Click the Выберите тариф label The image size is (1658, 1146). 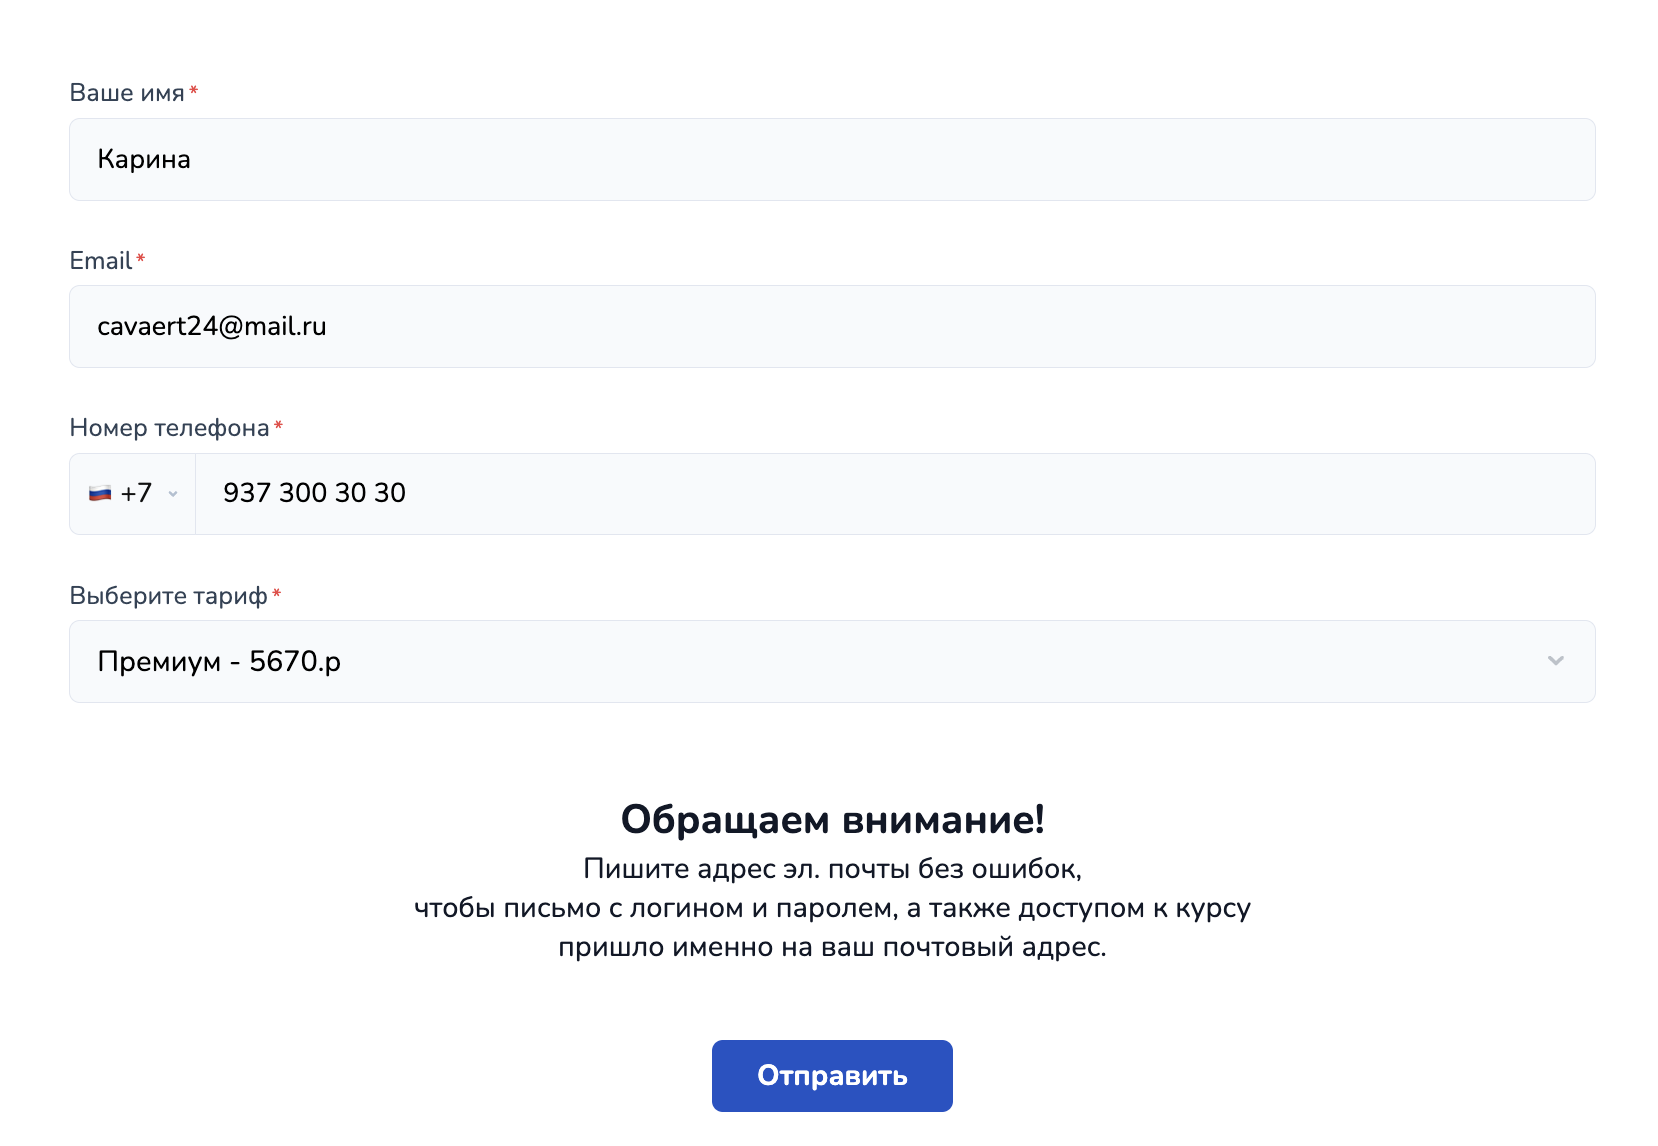168,596
